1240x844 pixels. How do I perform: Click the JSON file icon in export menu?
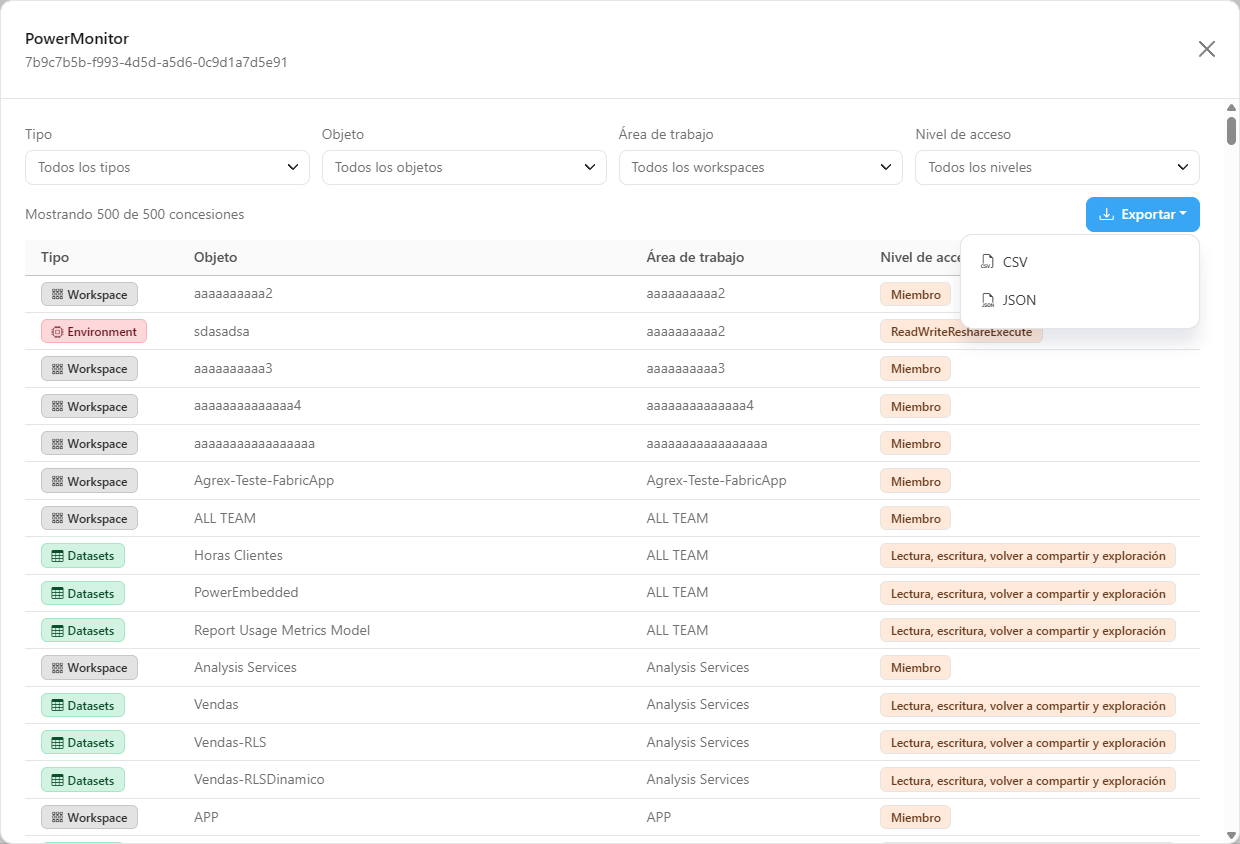988,300
